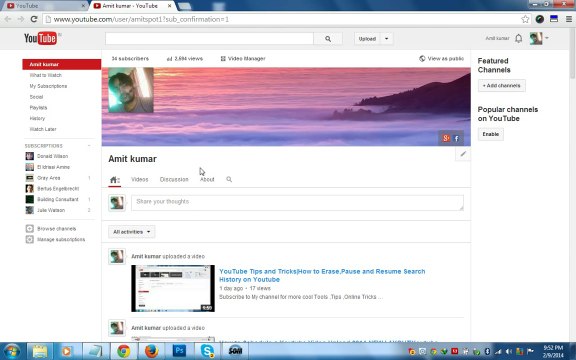Screen dimensions: 576x360
Task: Click the volume icon in system tray
Action: pyautogui.click(x=509, y=352)
